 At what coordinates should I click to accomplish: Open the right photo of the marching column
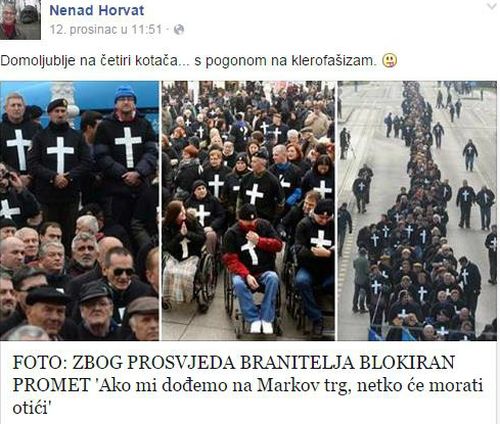pos(417,210)
